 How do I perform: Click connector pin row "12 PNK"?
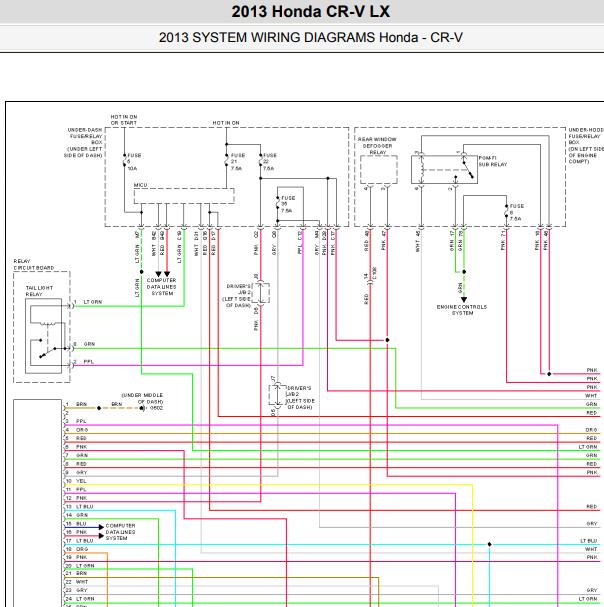tap(76, 498)
